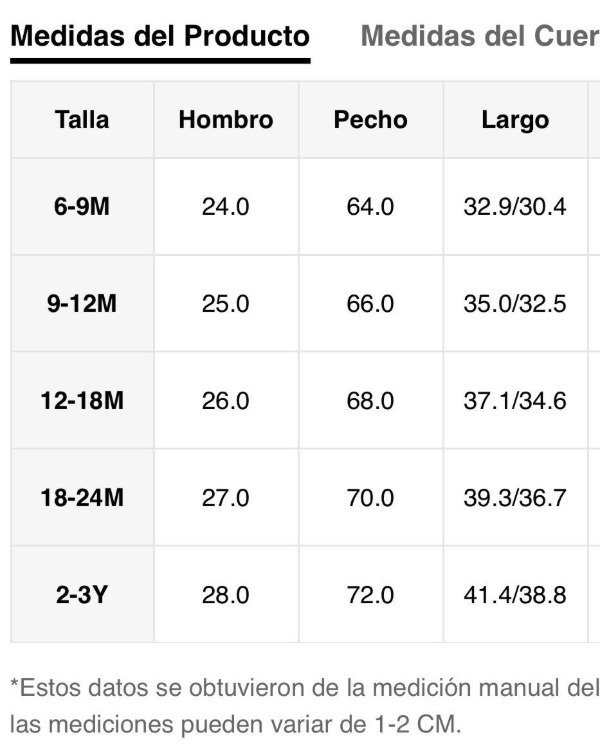Viewport: 600px width, 749px height.
Task: Click the 37.1/34.6 Largo value cell
Action: point(515,400)
